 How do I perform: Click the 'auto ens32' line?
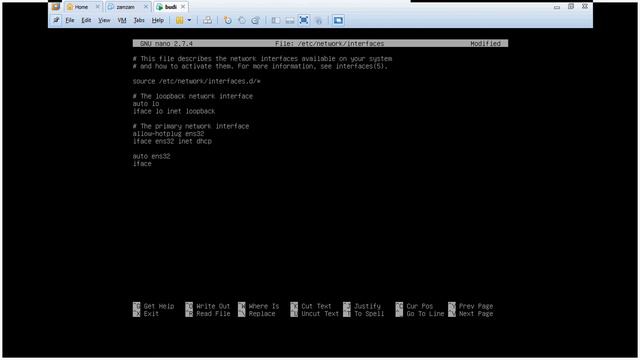click(151, 156)
